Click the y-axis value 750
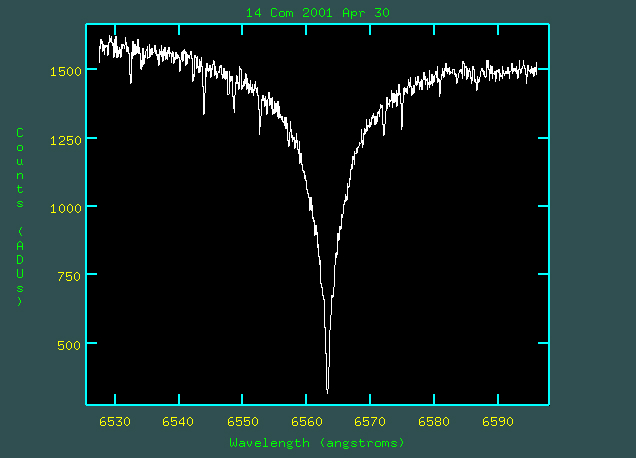This screenshot has width=636, height=458. [x=69, y=277]
